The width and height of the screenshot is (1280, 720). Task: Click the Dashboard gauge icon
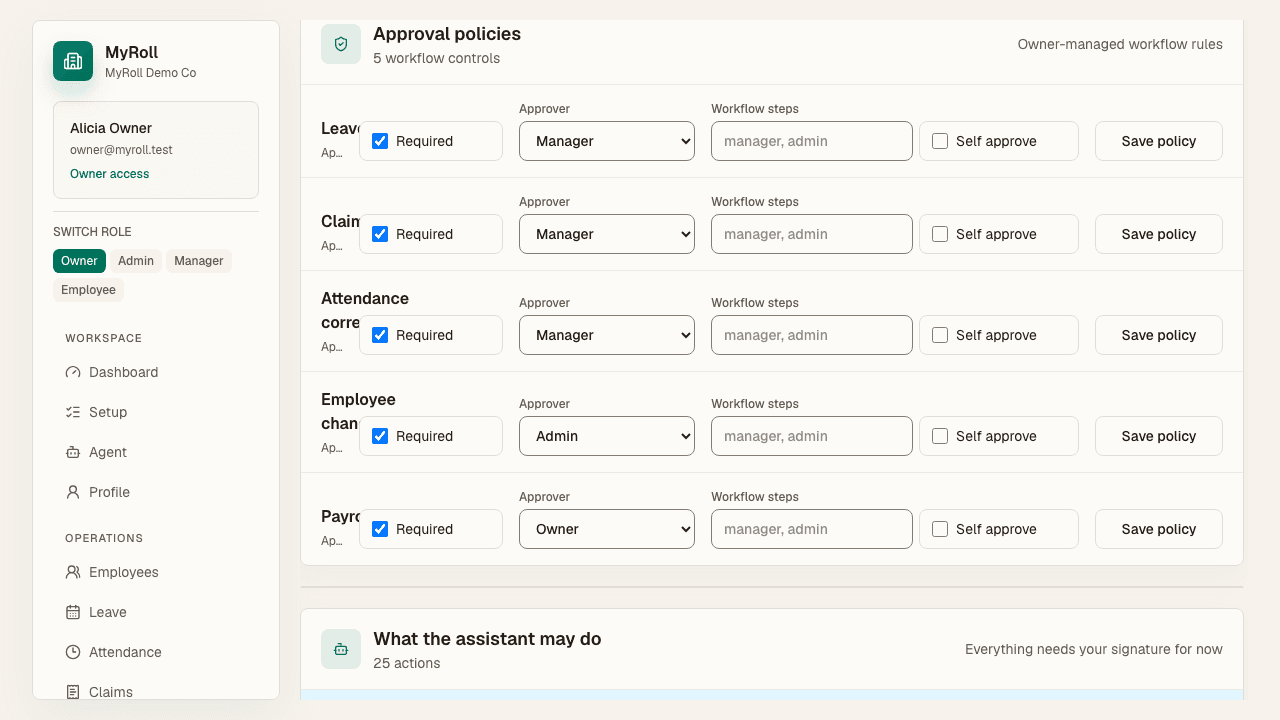tap(73, 372)
